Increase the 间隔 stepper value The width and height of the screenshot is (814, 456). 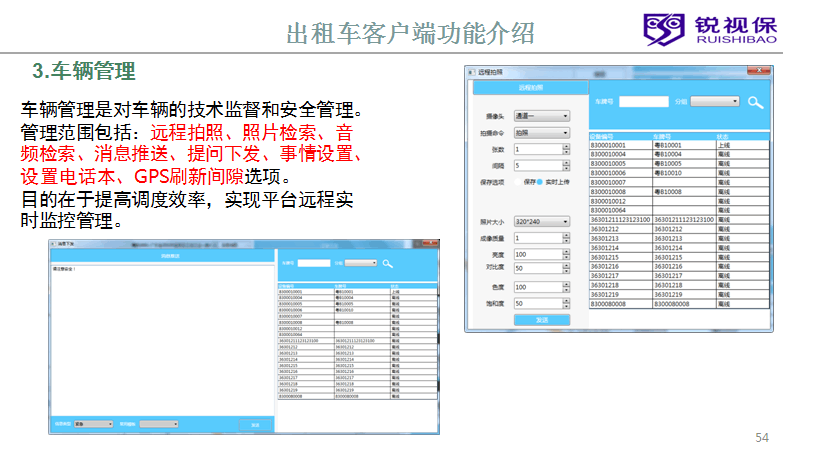click(566, 163)
